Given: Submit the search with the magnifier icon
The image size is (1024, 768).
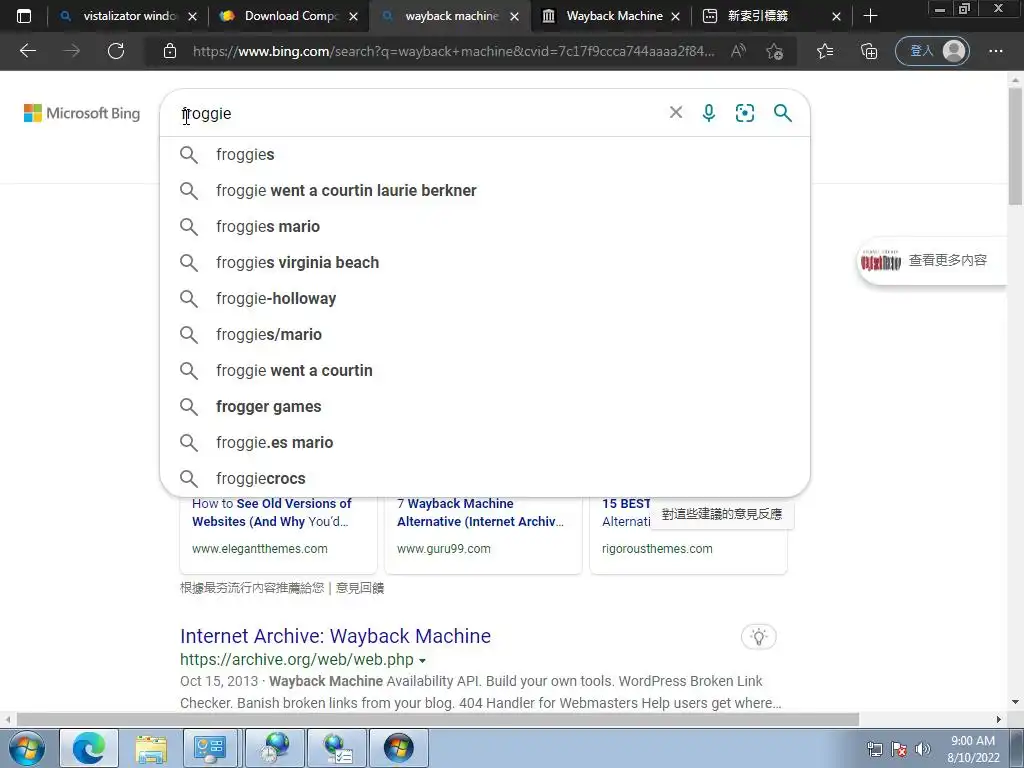Looking at the screenshot, I should (782, 113).
